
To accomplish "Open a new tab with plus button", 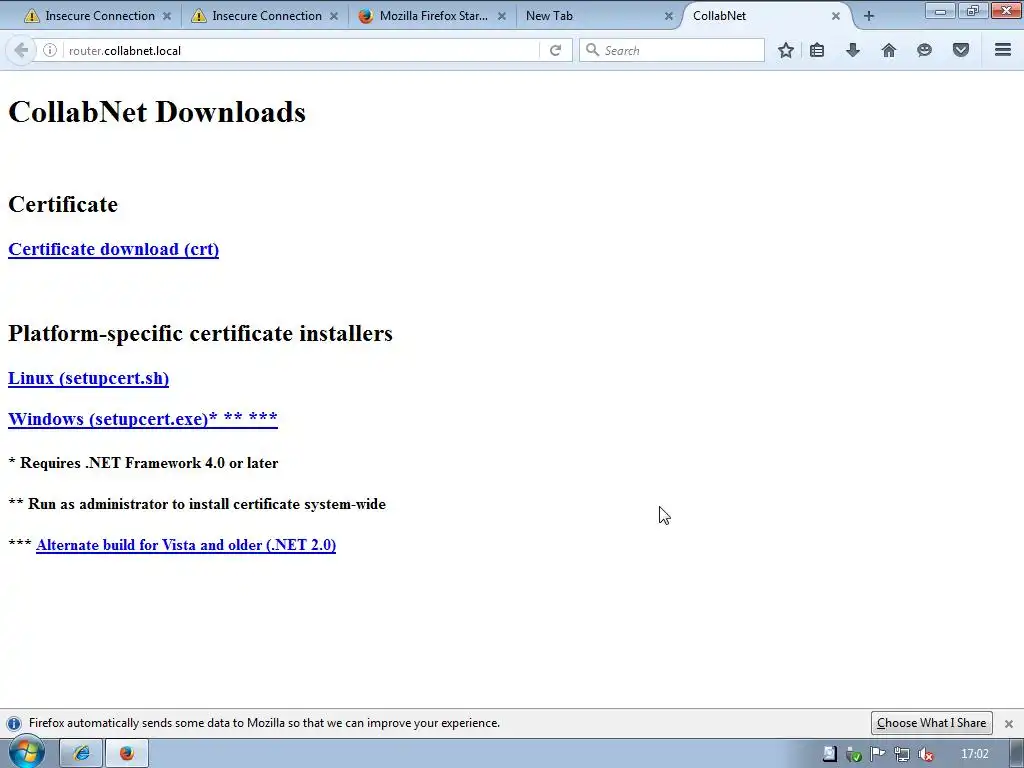I will 869,16.
